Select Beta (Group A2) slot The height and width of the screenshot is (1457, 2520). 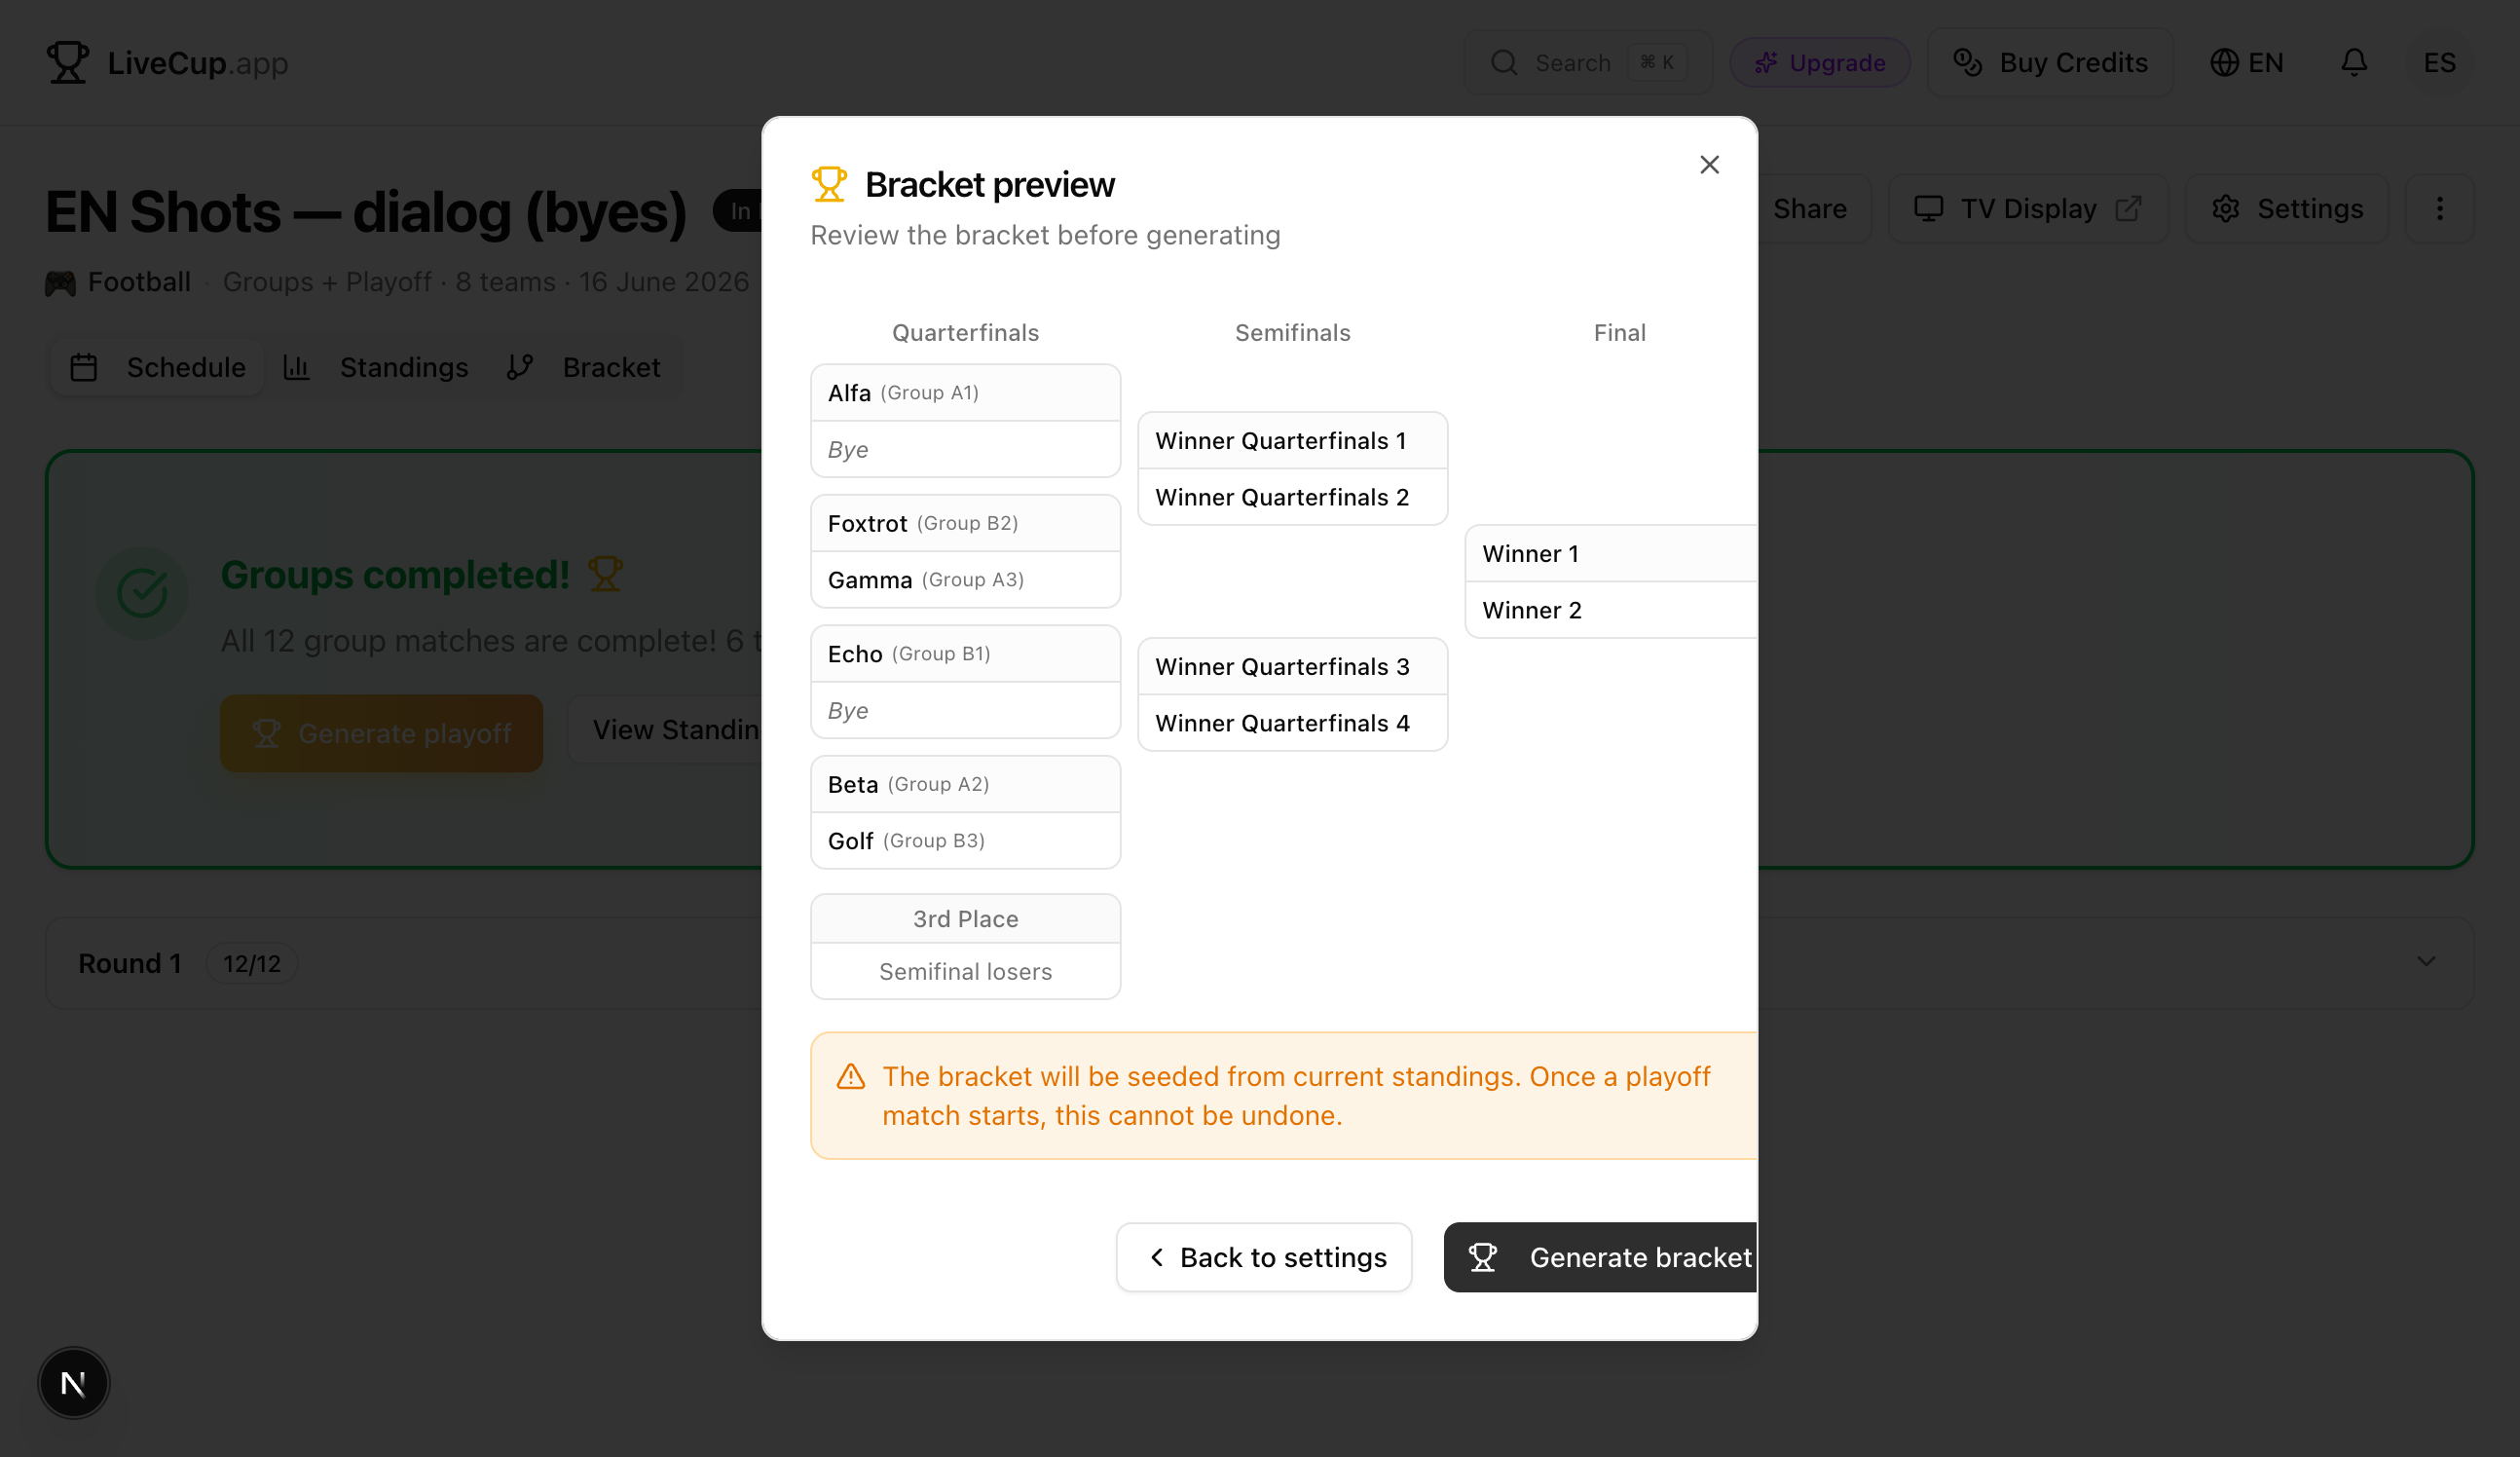pyautogui.click(x=965, y=784)
